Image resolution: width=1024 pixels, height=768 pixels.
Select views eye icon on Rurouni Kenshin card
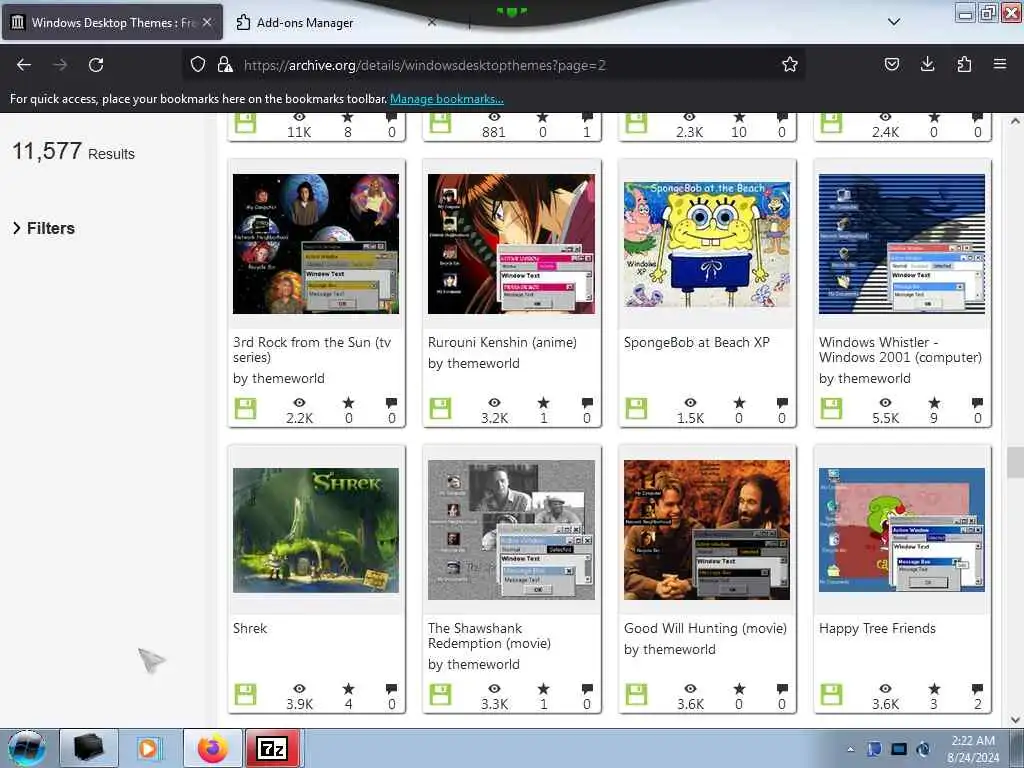coord(494,402)
